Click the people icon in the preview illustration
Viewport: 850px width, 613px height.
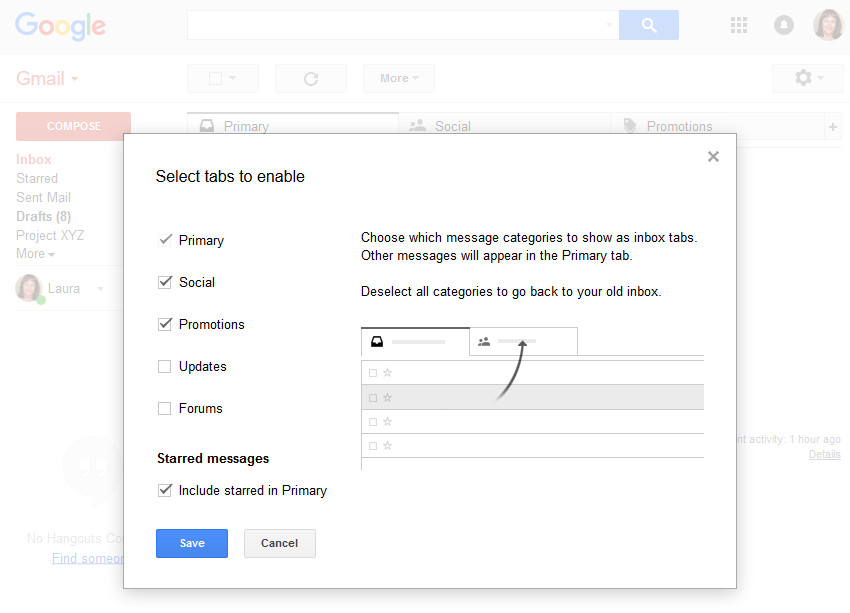point(484,341)
